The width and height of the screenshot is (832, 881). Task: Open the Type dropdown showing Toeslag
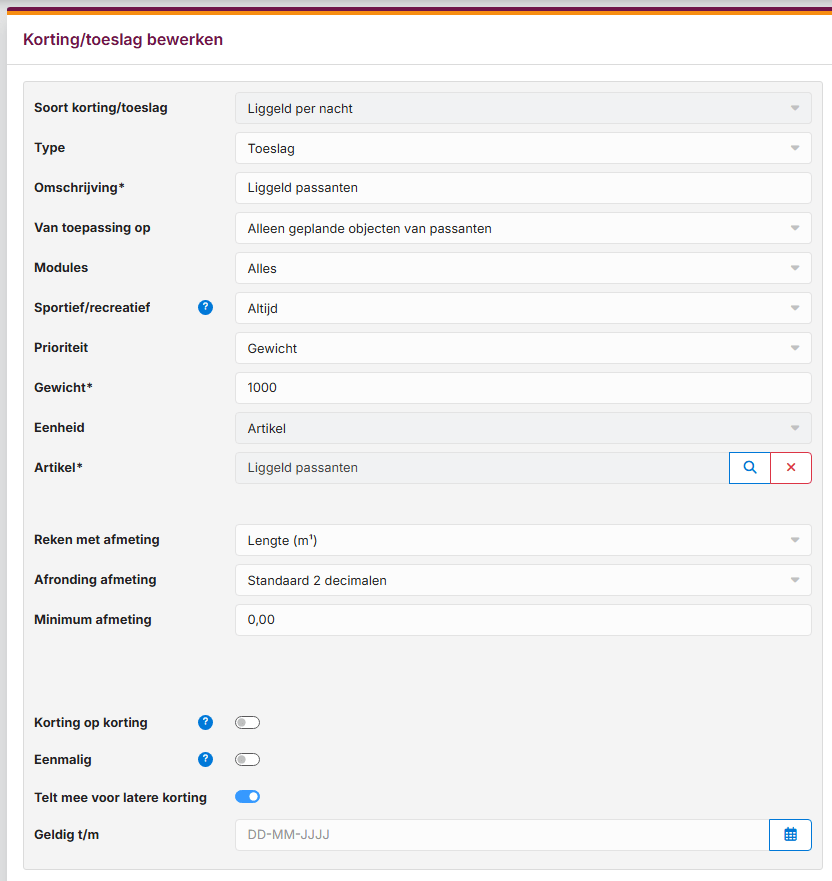click(522, 148)
